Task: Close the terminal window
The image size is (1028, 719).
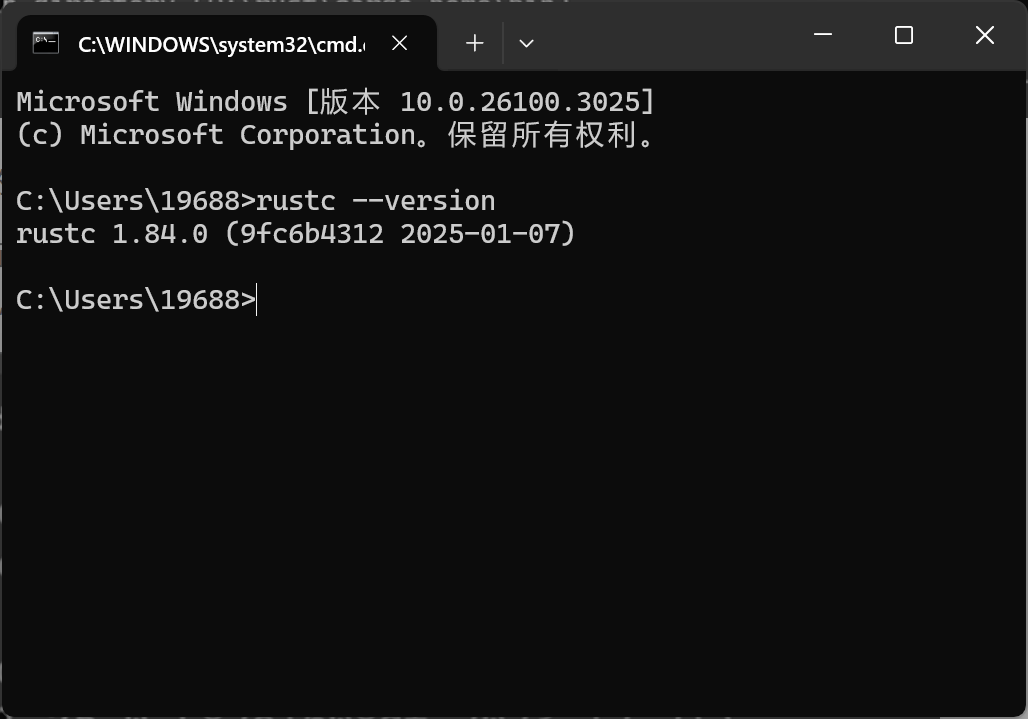Action: point(984,36)
